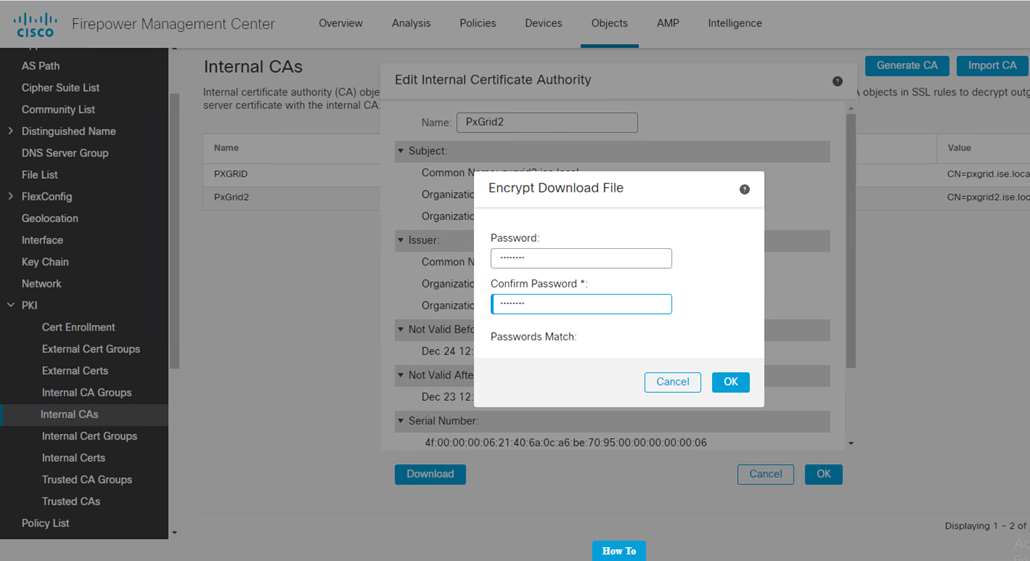
Task: Open External Certs under PKI
Action: point(75,370)
